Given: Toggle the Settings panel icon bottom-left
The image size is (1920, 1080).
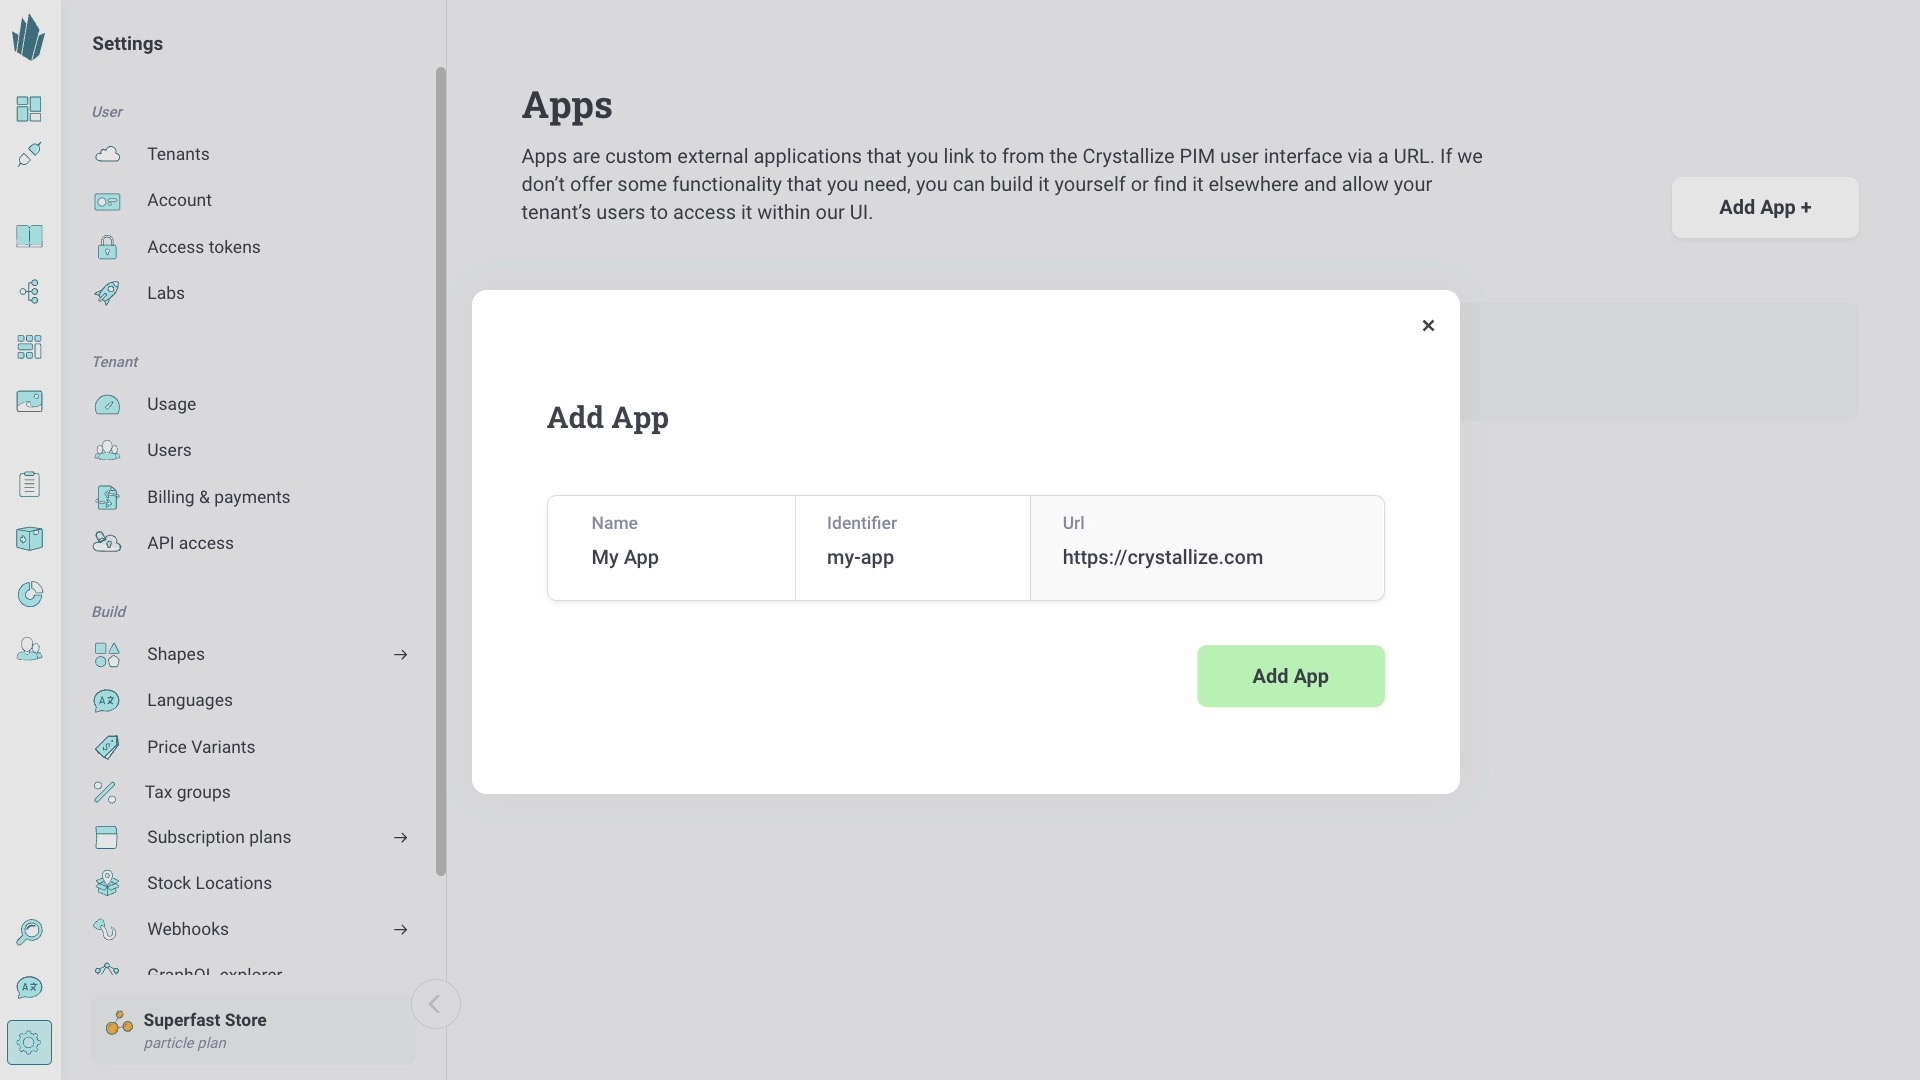Looking at the screenshot, I should click(x=29, y=1042).
